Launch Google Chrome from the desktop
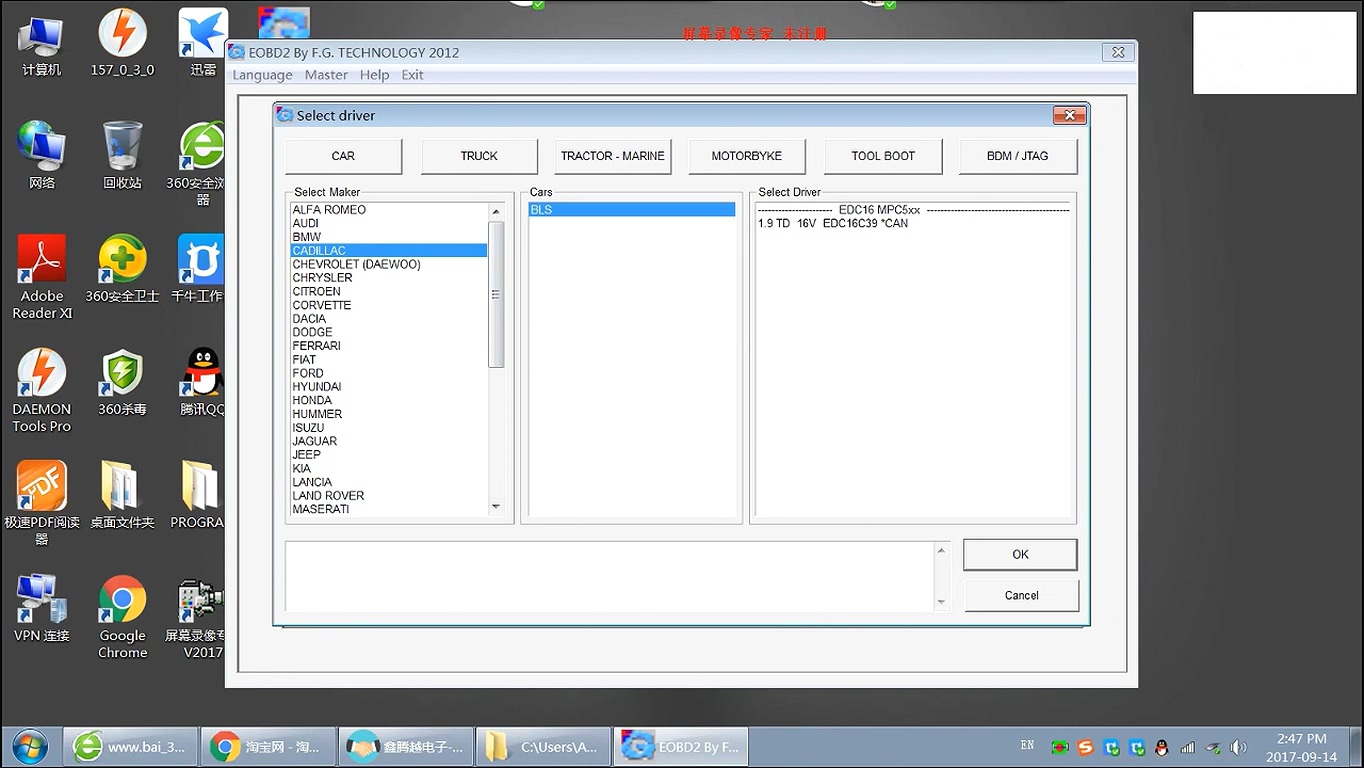This screenshot has width=1364, height=768. pyautogui.click(x=123, y=617)
